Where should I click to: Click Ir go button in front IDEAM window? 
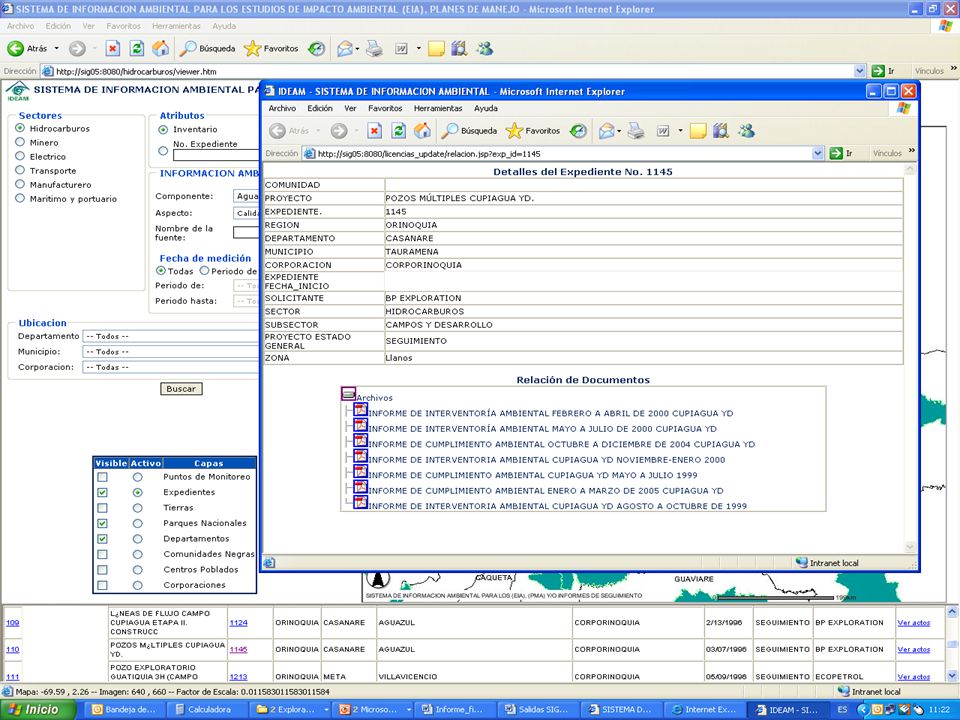841,154
